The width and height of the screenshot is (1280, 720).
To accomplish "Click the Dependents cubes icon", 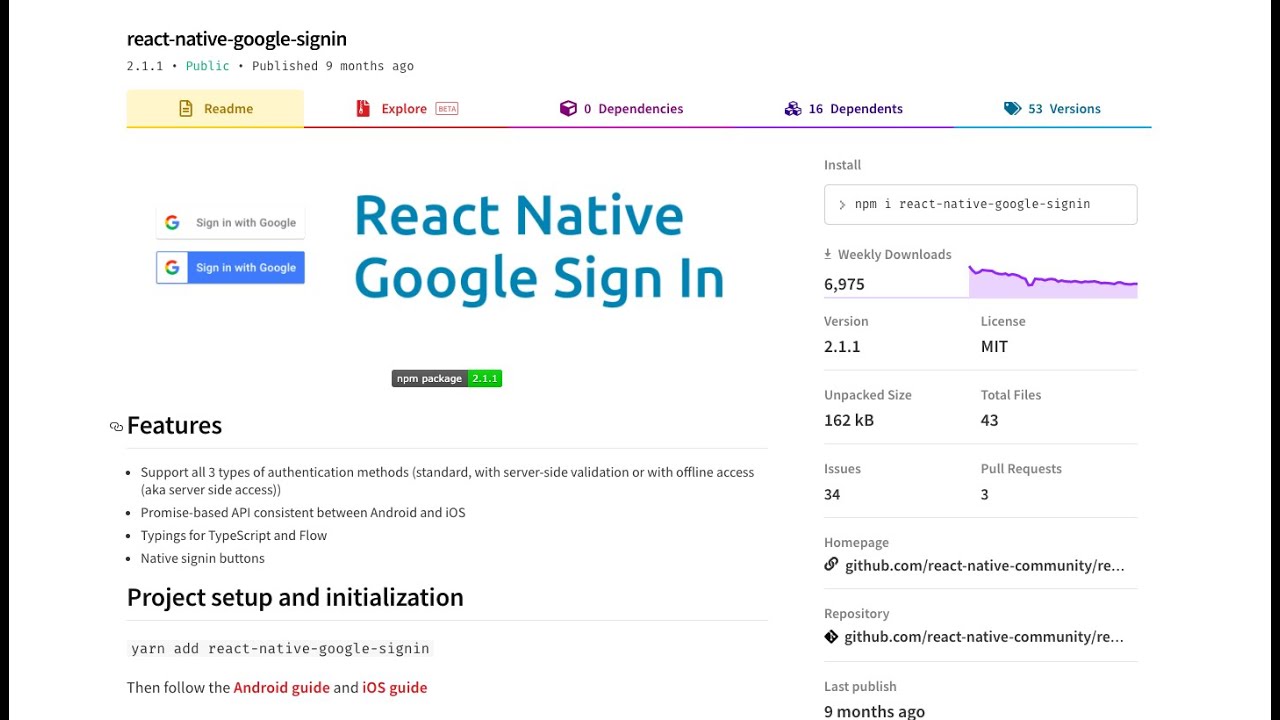I will pos(793,109).
